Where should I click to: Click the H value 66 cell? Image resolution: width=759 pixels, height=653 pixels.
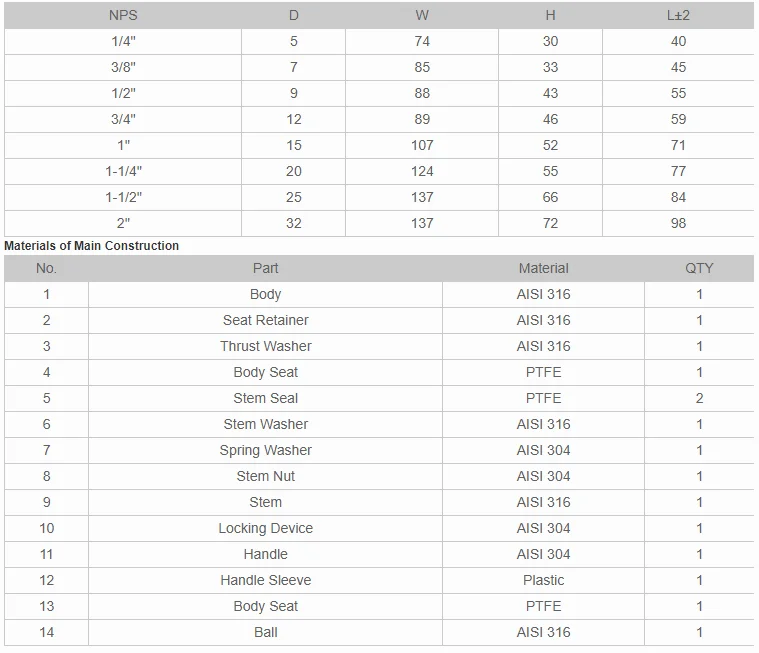[x=550, y=197]
